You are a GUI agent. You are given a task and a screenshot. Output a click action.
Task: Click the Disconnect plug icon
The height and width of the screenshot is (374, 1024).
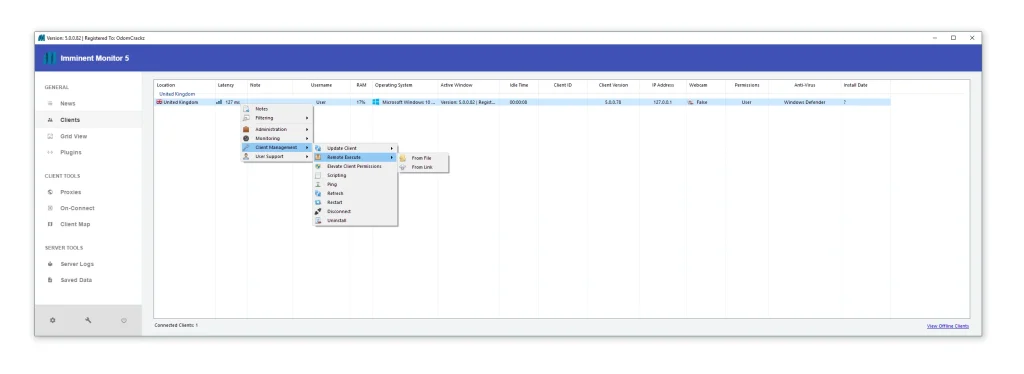pyautogui.click(x=318, y=211)
